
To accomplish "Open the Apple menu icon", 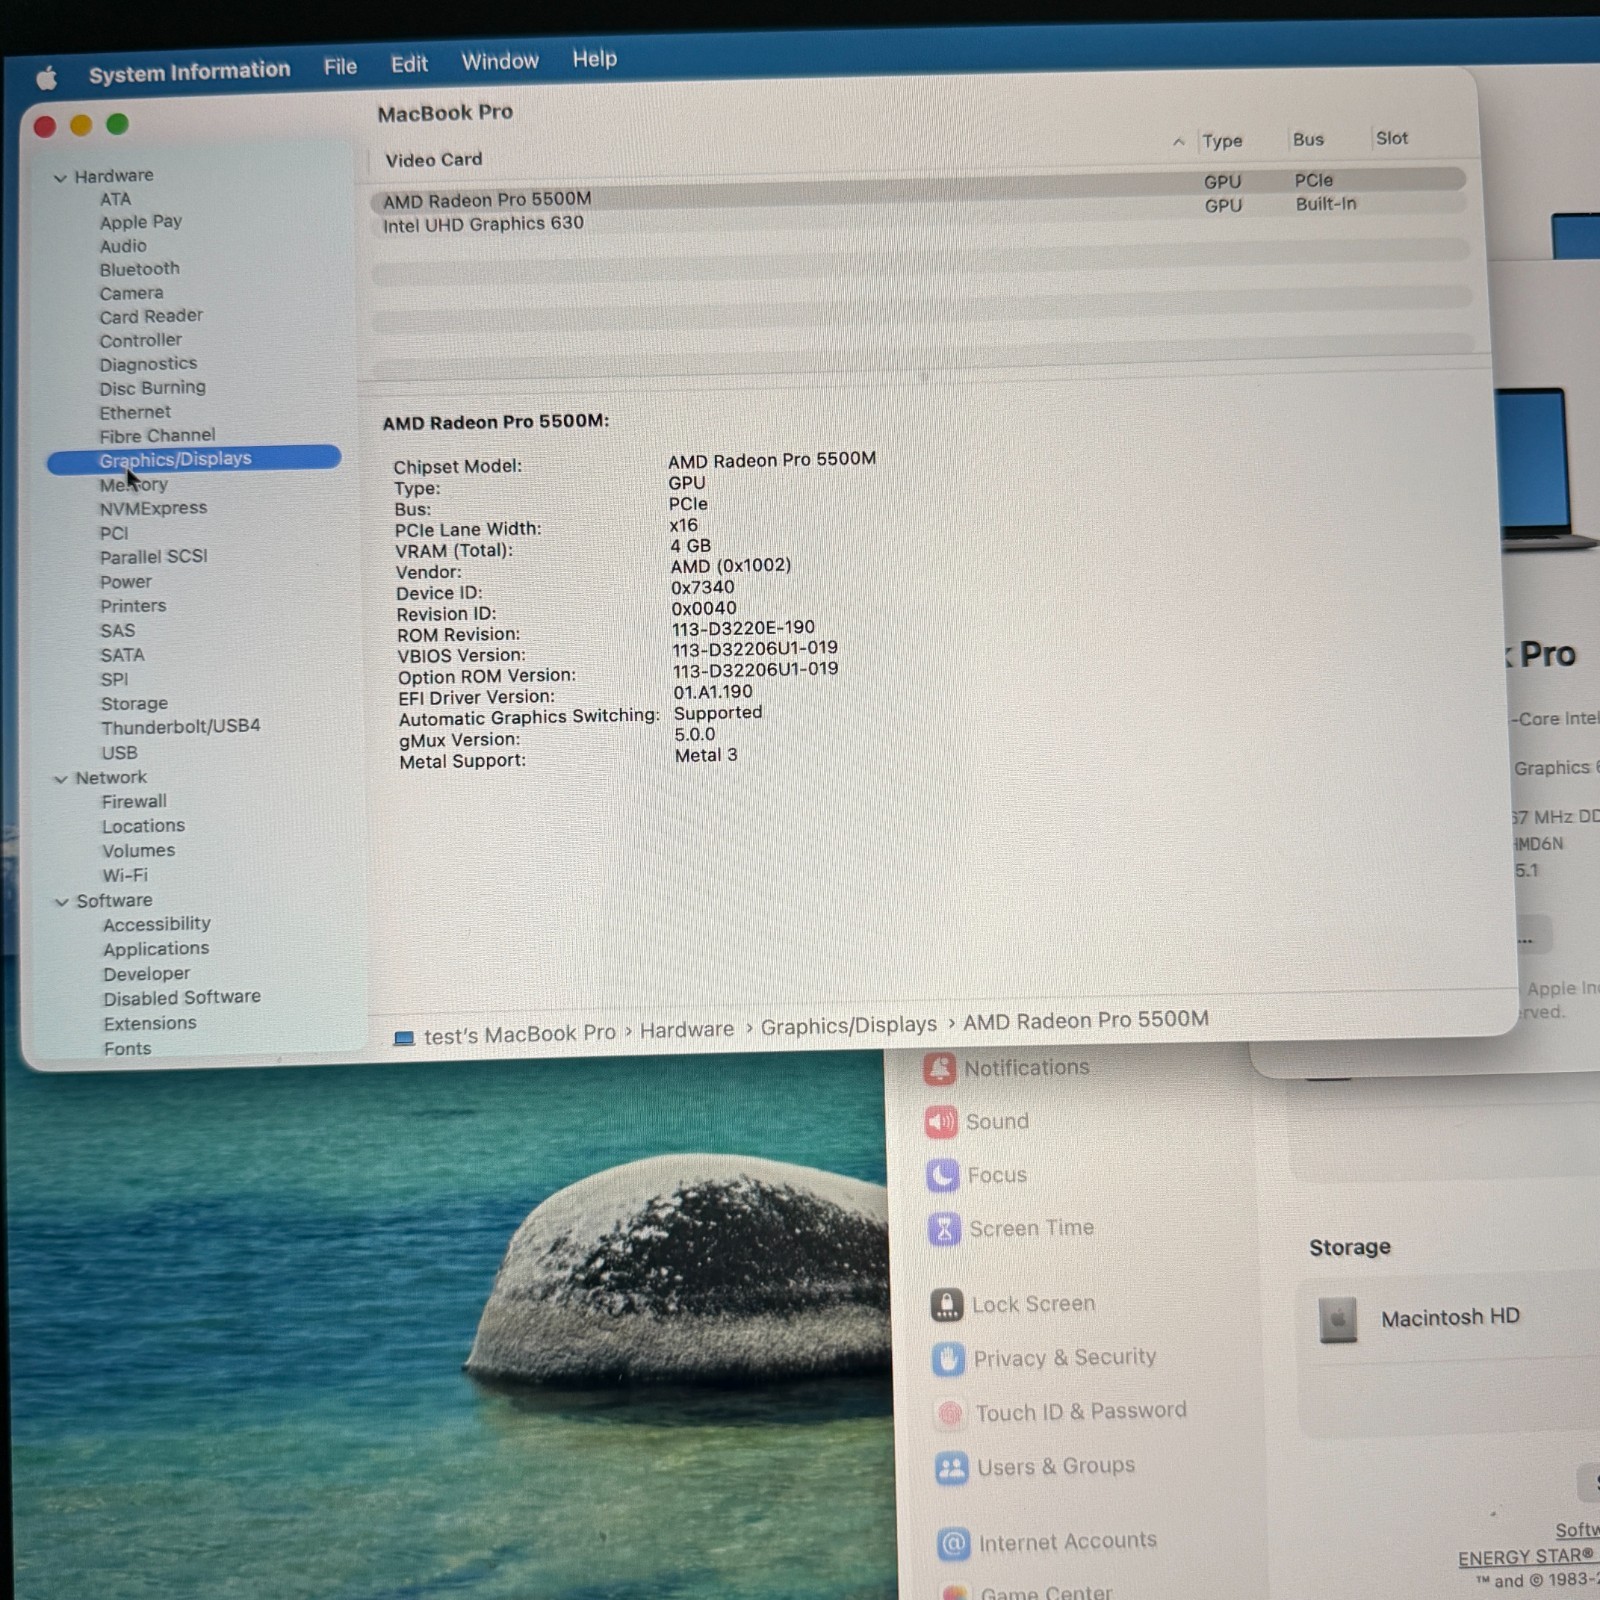I will click(x=46, y=77).
